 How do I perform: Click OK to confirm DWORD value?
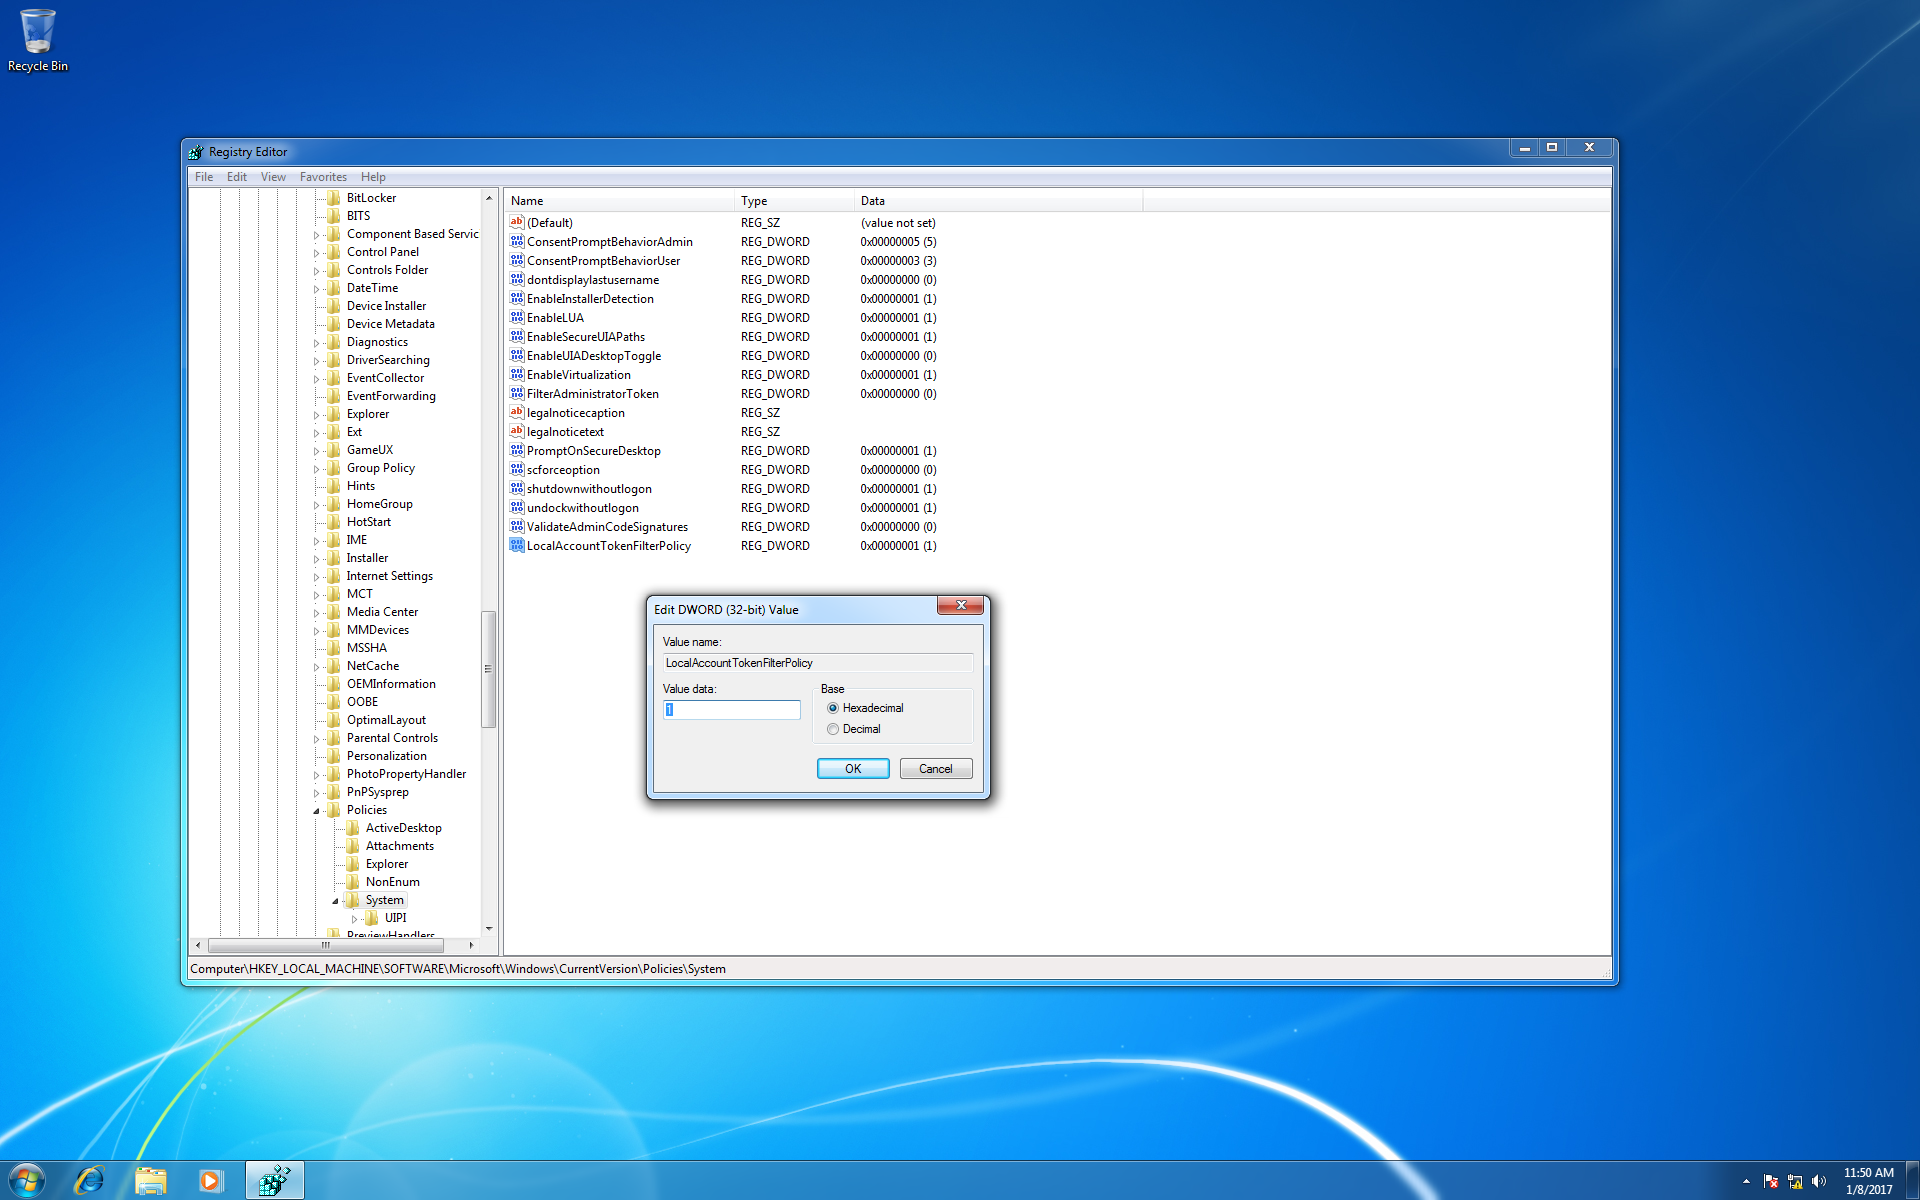tap(853, 769)
